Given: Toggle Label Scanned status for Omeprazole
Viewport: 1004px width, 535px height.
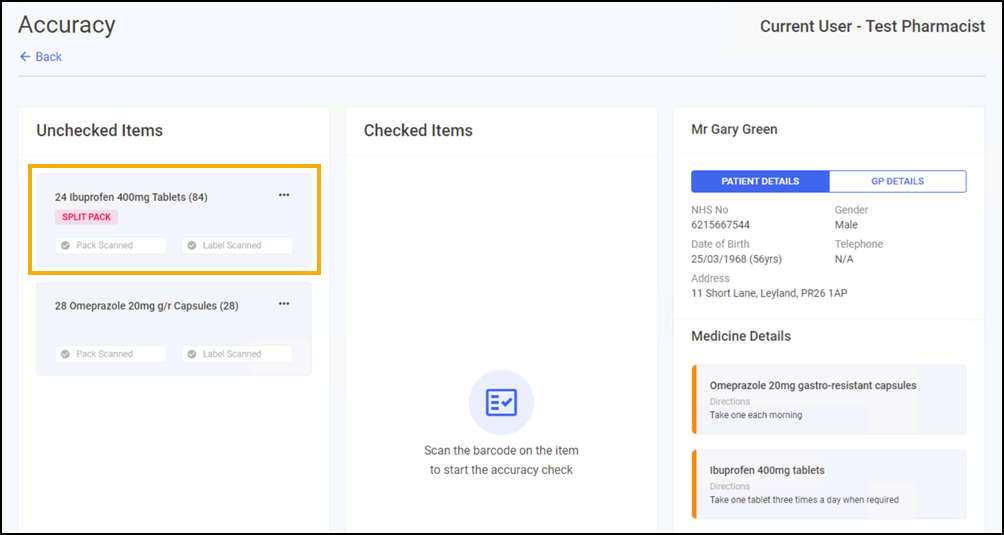Looking at the screenshot, I should [237, 354].
